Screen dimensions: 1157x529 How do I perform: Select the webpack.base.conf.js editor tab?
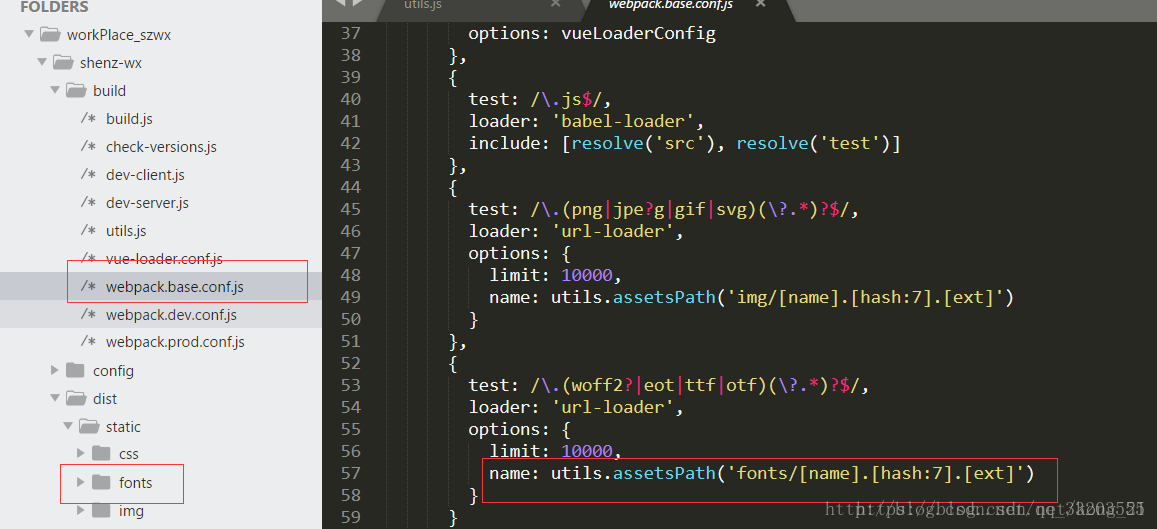pyautogui.click(x=671, y=4)
